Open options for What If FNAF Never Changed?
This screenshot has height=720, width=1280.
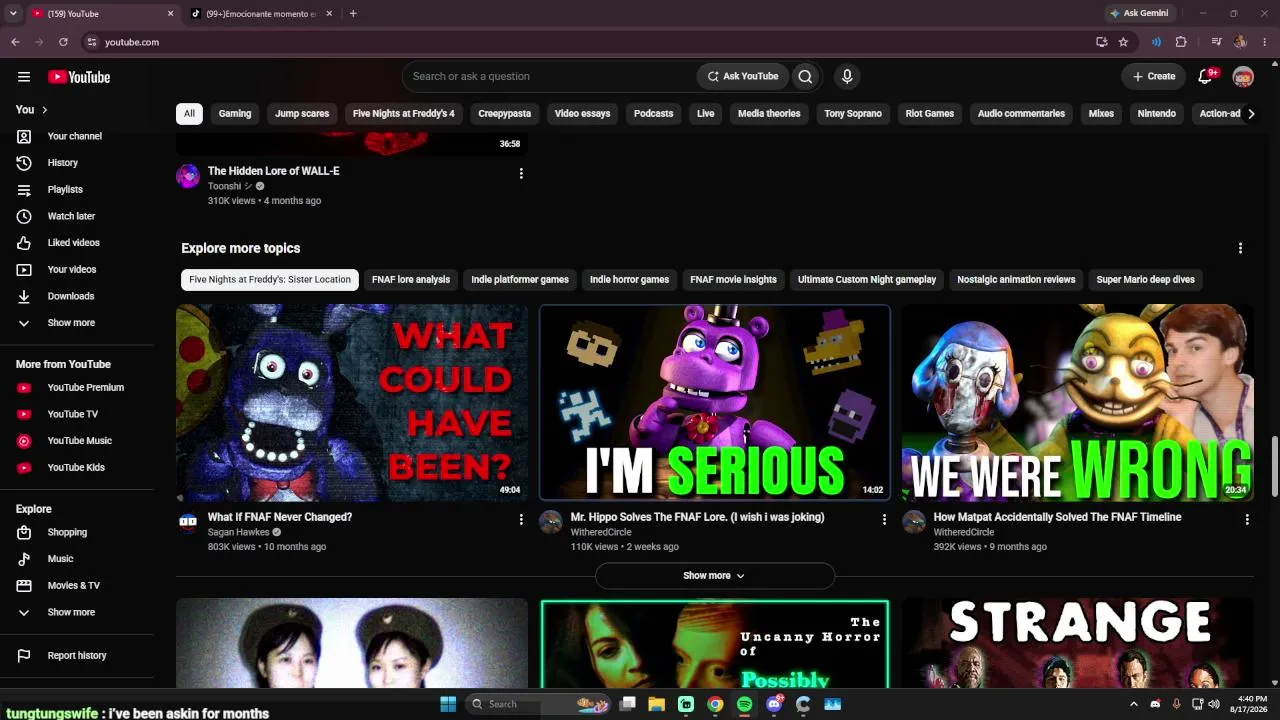click(x=521, y=520)
